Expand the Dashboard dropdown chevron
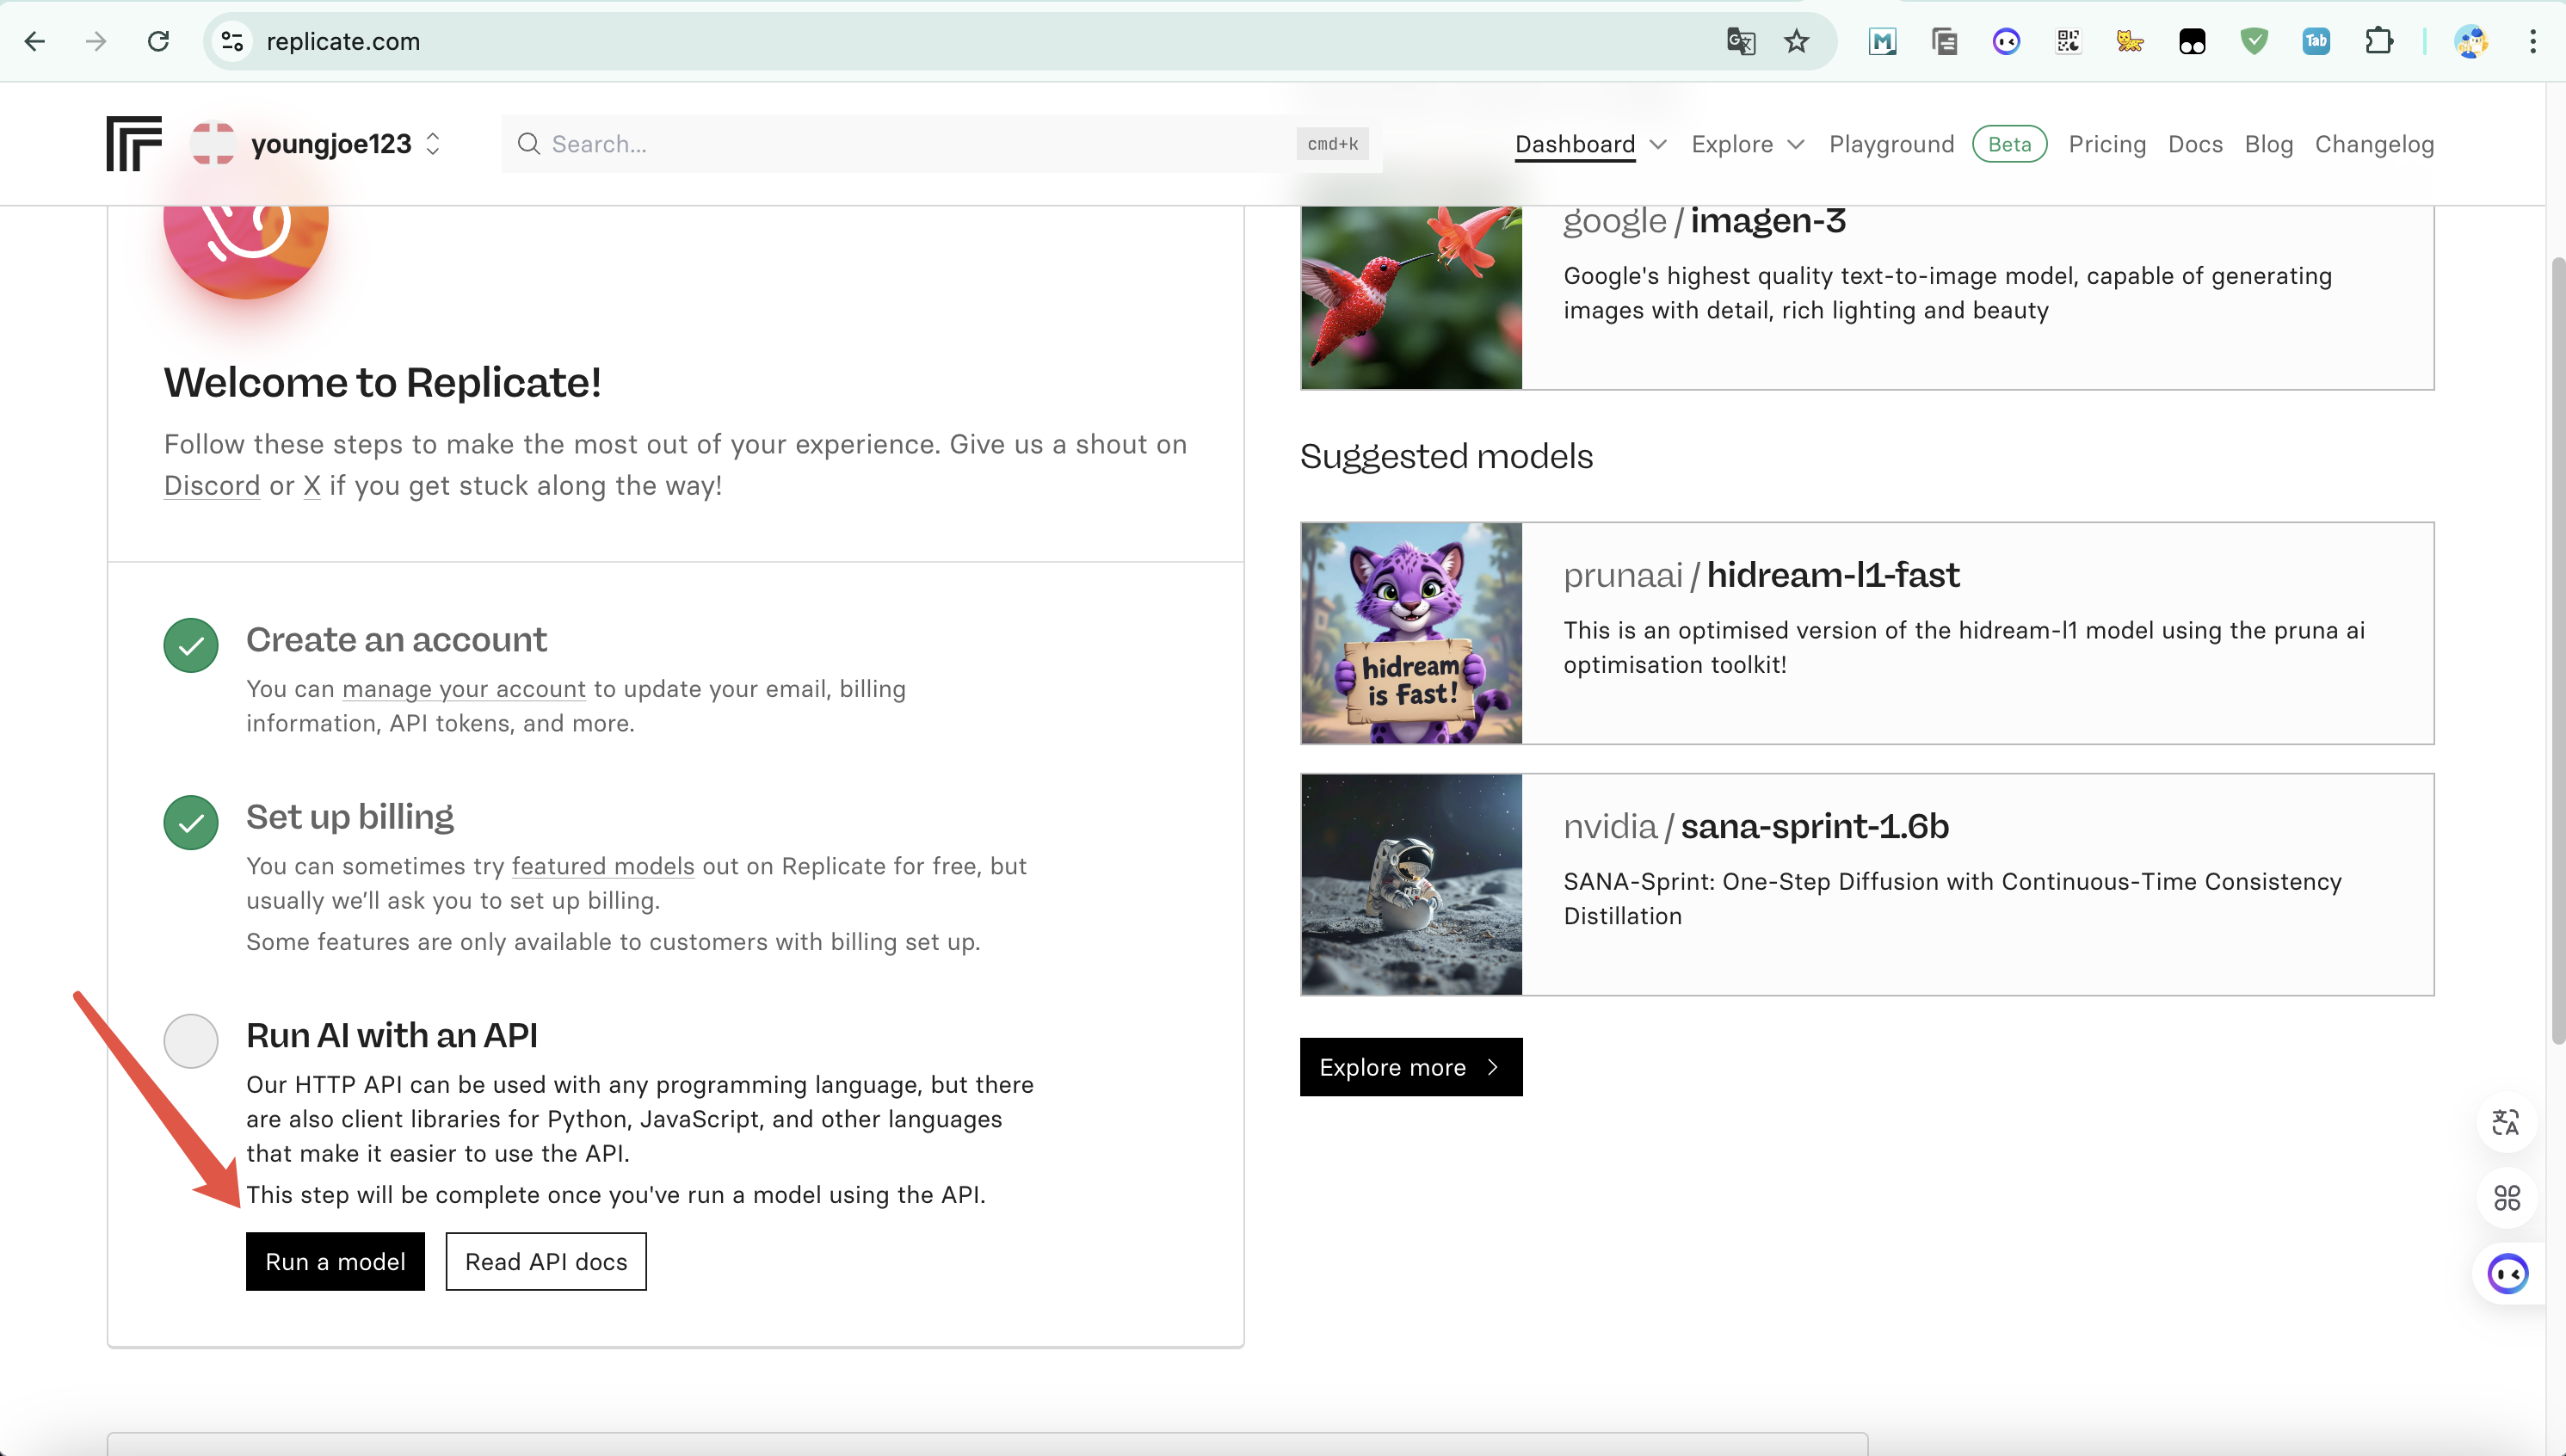The height and width of the screenshot is (1456, 2566). point(1658,144)
